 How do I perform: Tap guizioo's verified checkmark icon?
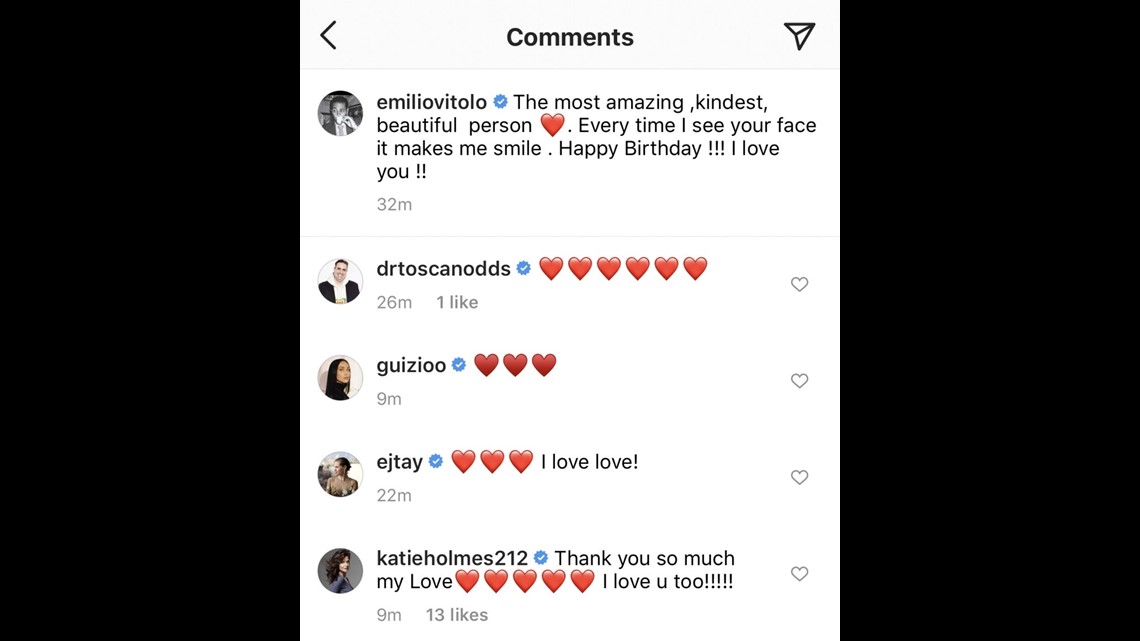(x=459, y=365)
